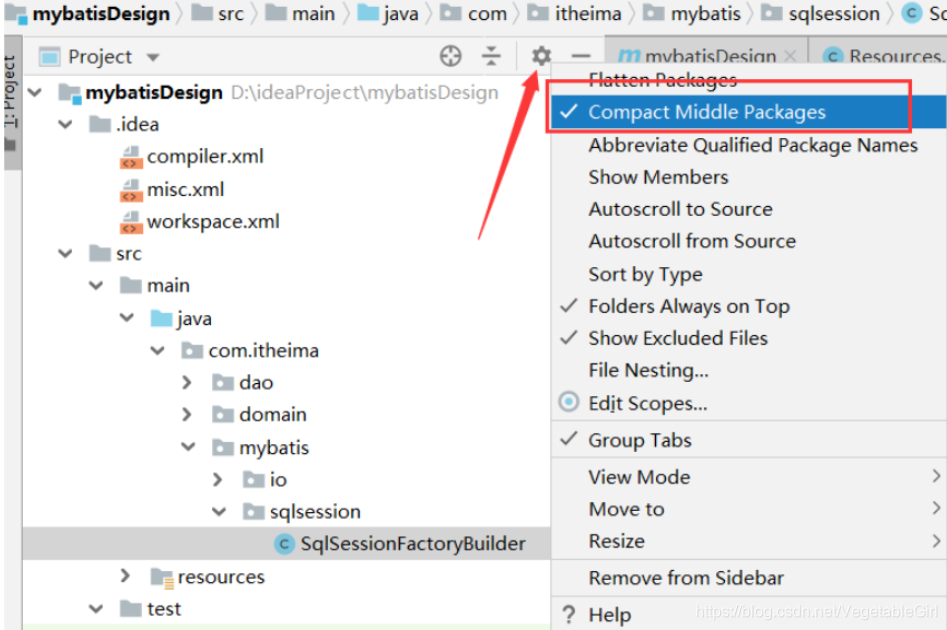Click com in the breadcrumb bar
The height and width of the screenshot is (630, 947).
coord(487,14)
